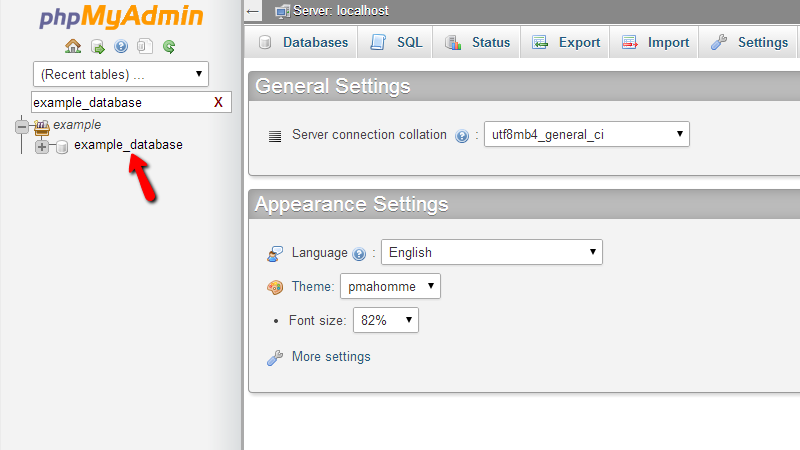
Task: Open the phpMyAdmin documentation help icon
Action: tap(121, 47)
